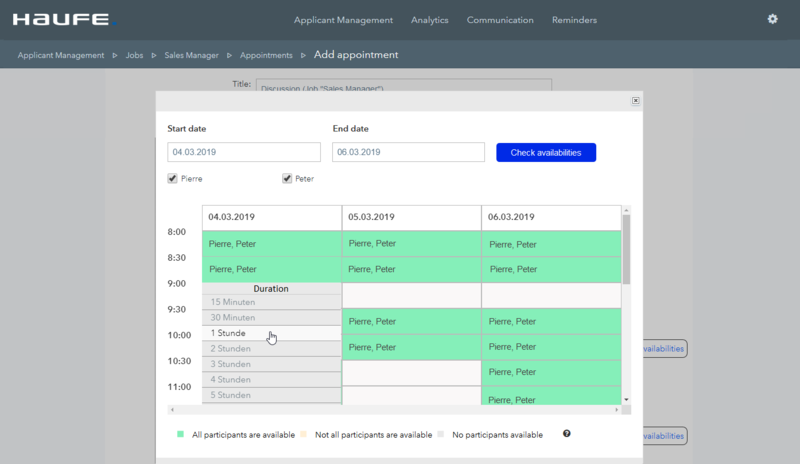Open the settings gear icon
This screenshot has width=800, height=464.
coord(772,19)
